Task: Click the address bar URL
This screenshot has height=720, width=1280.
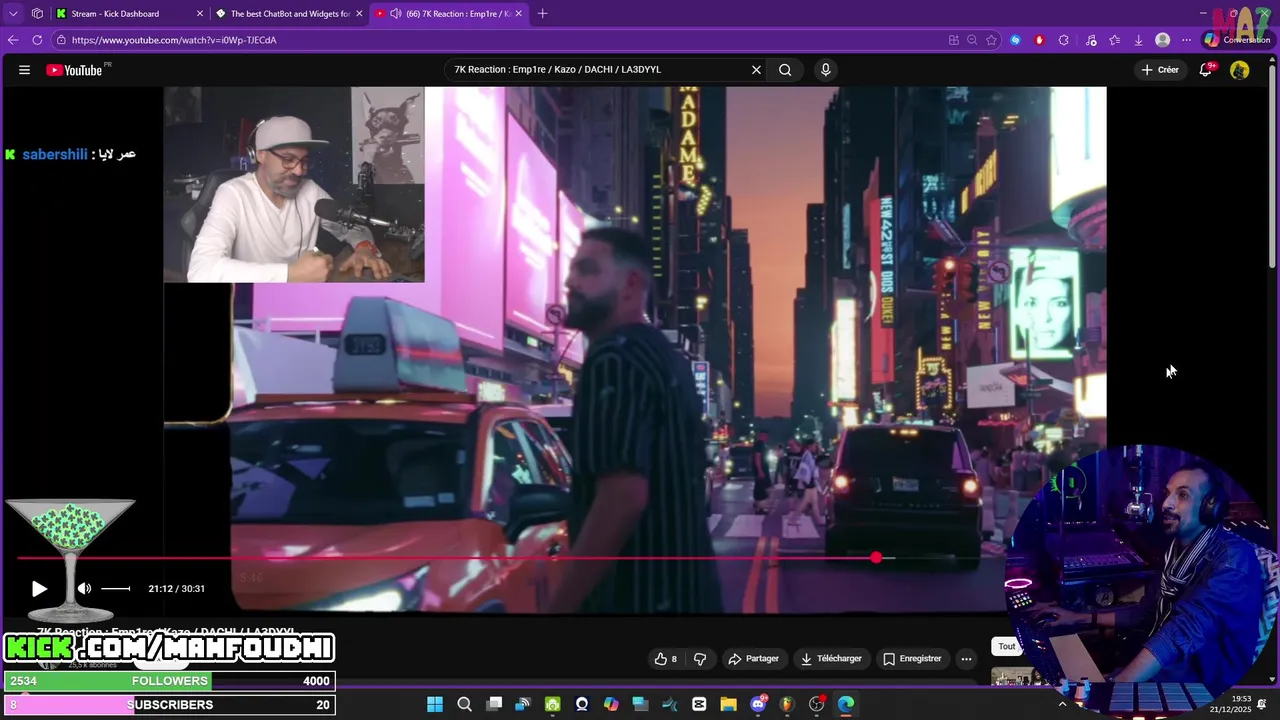Action: click(x=174, y=40)
